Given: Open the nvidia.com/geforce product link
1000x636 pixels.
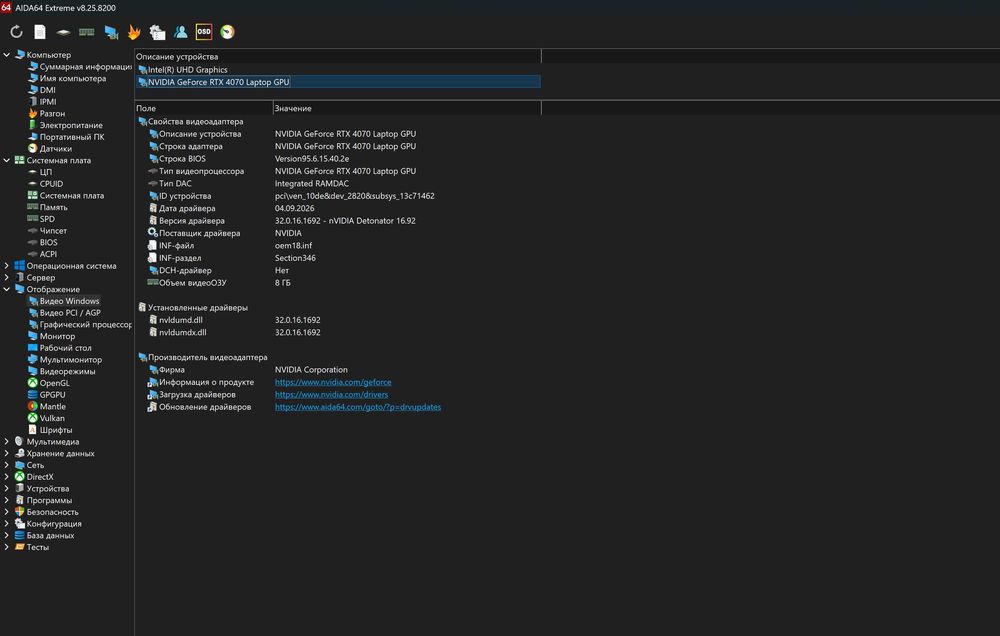Looking at the screenshot, I should (333, 382).
